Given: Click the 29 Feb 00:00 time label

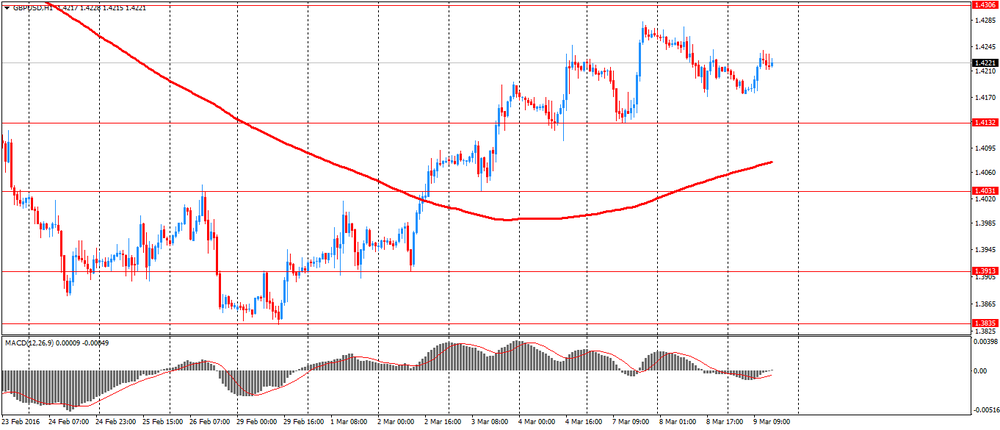Looking at the screenshot, I should click(x=257, y=422).
